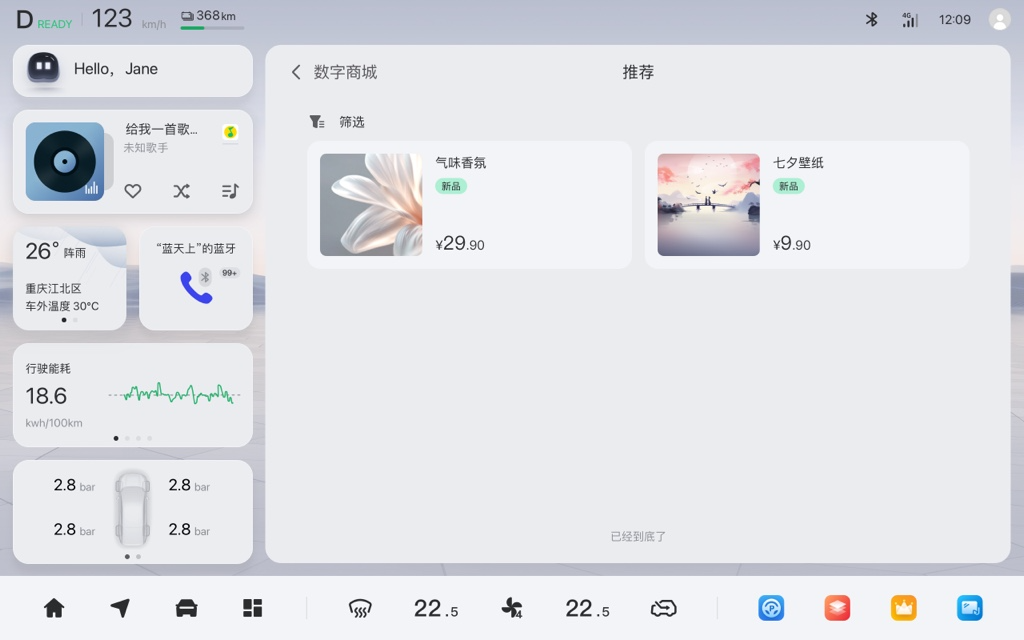The image size is (1024, 640).
Task: Open the app grid launcher
Action: click(253, 608)
